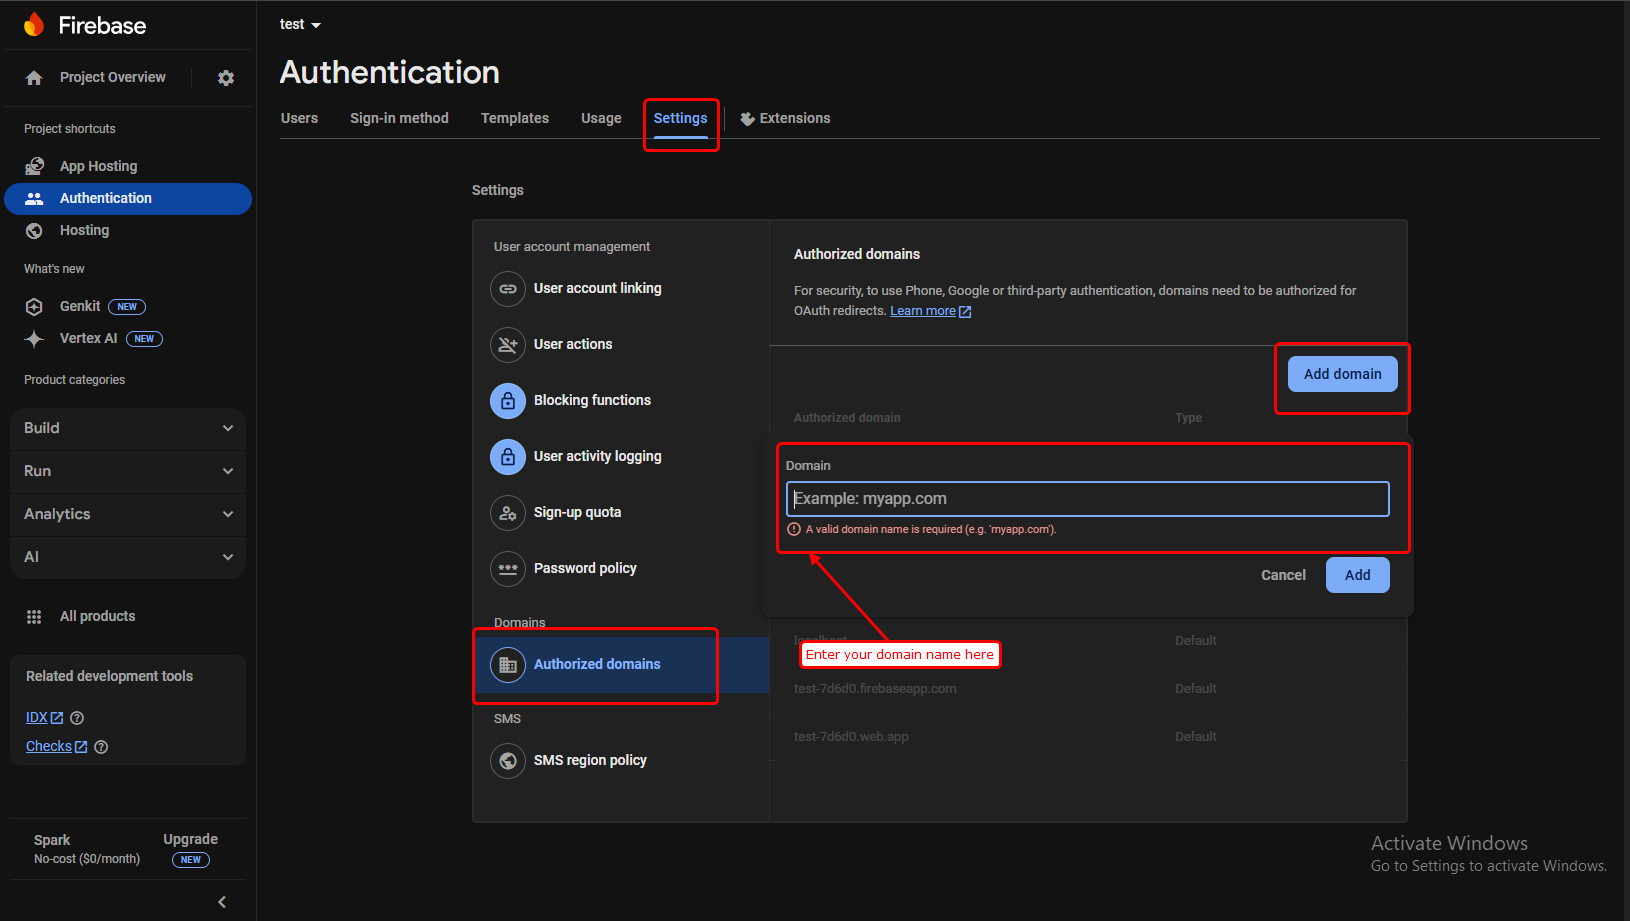Open the Password policy settings
1630x921 pixels.
tap(585, 568)
